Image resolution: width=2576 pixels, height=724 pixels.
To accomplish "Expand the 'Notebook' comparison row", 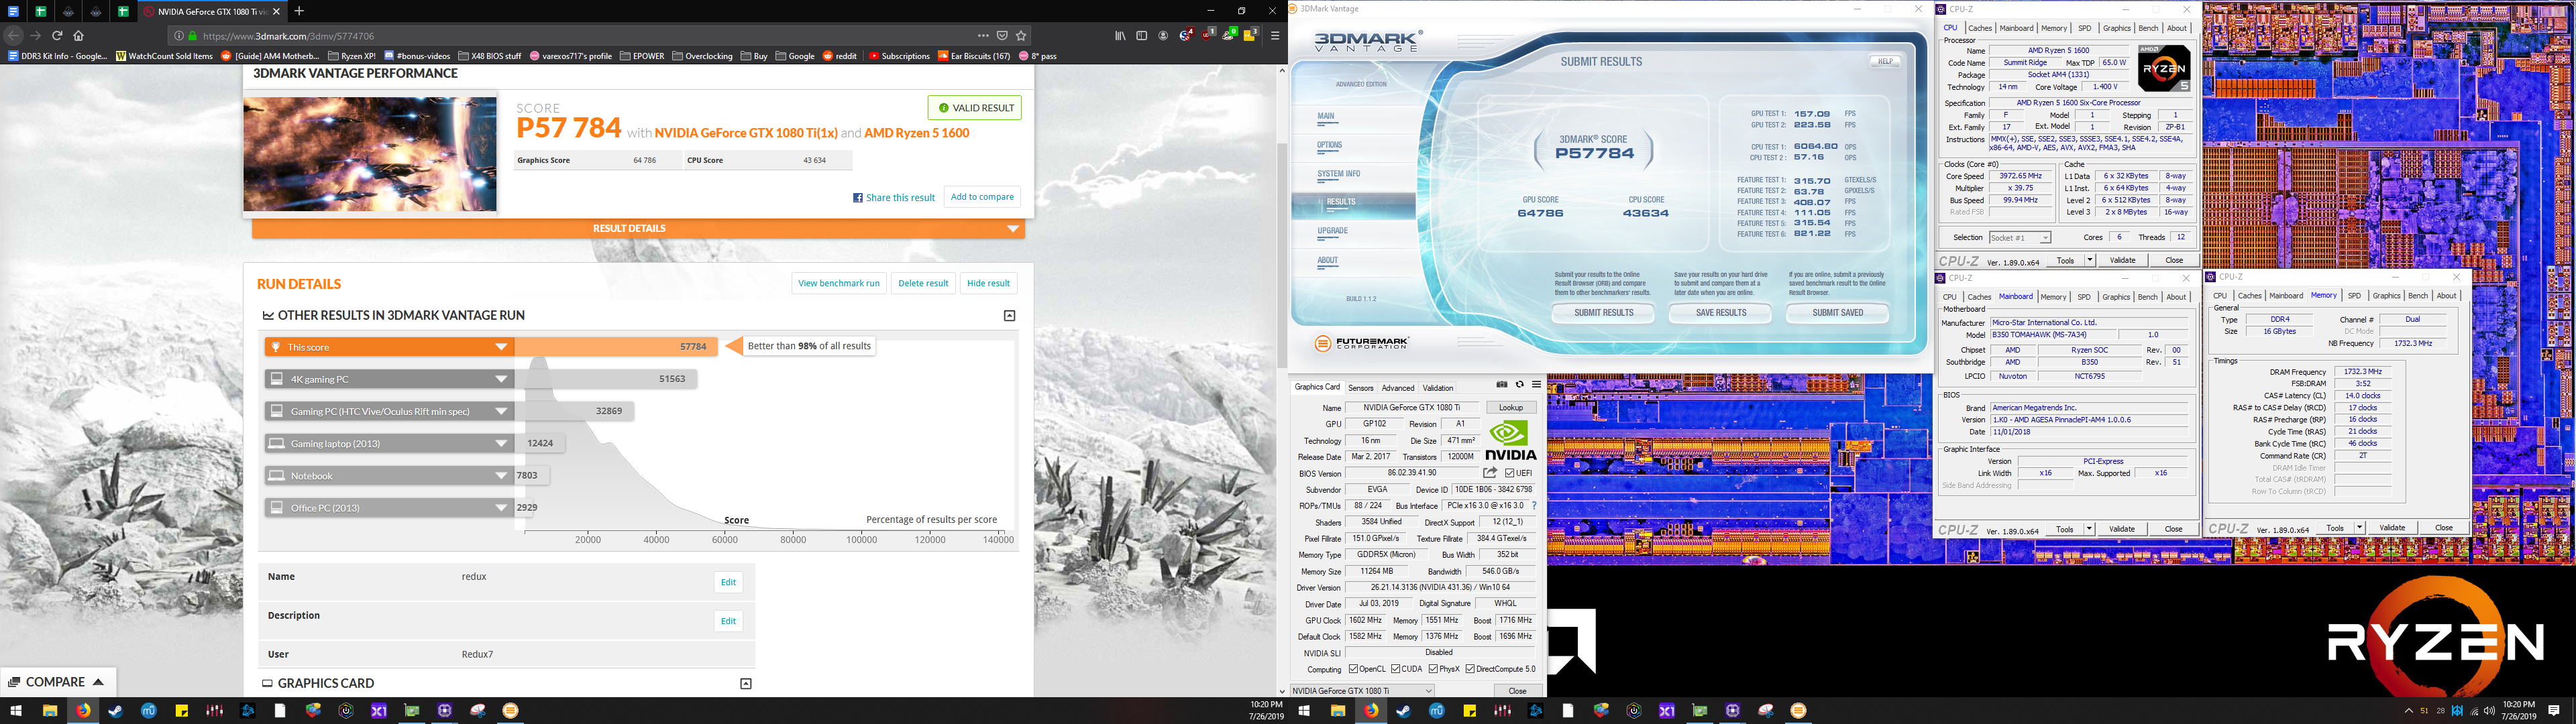I will [x=501, y=476].
